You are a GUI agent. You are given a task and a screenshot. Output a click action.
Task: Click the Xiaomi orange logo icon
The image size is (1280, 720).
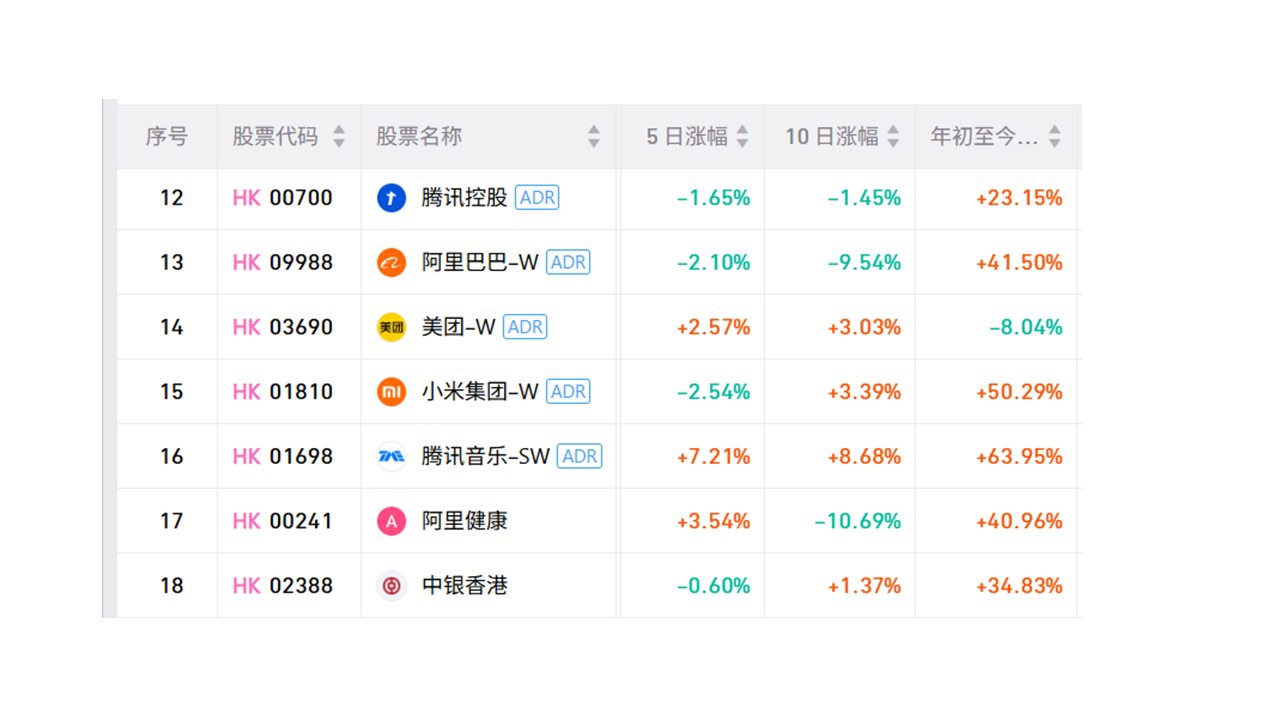[391, 392]
